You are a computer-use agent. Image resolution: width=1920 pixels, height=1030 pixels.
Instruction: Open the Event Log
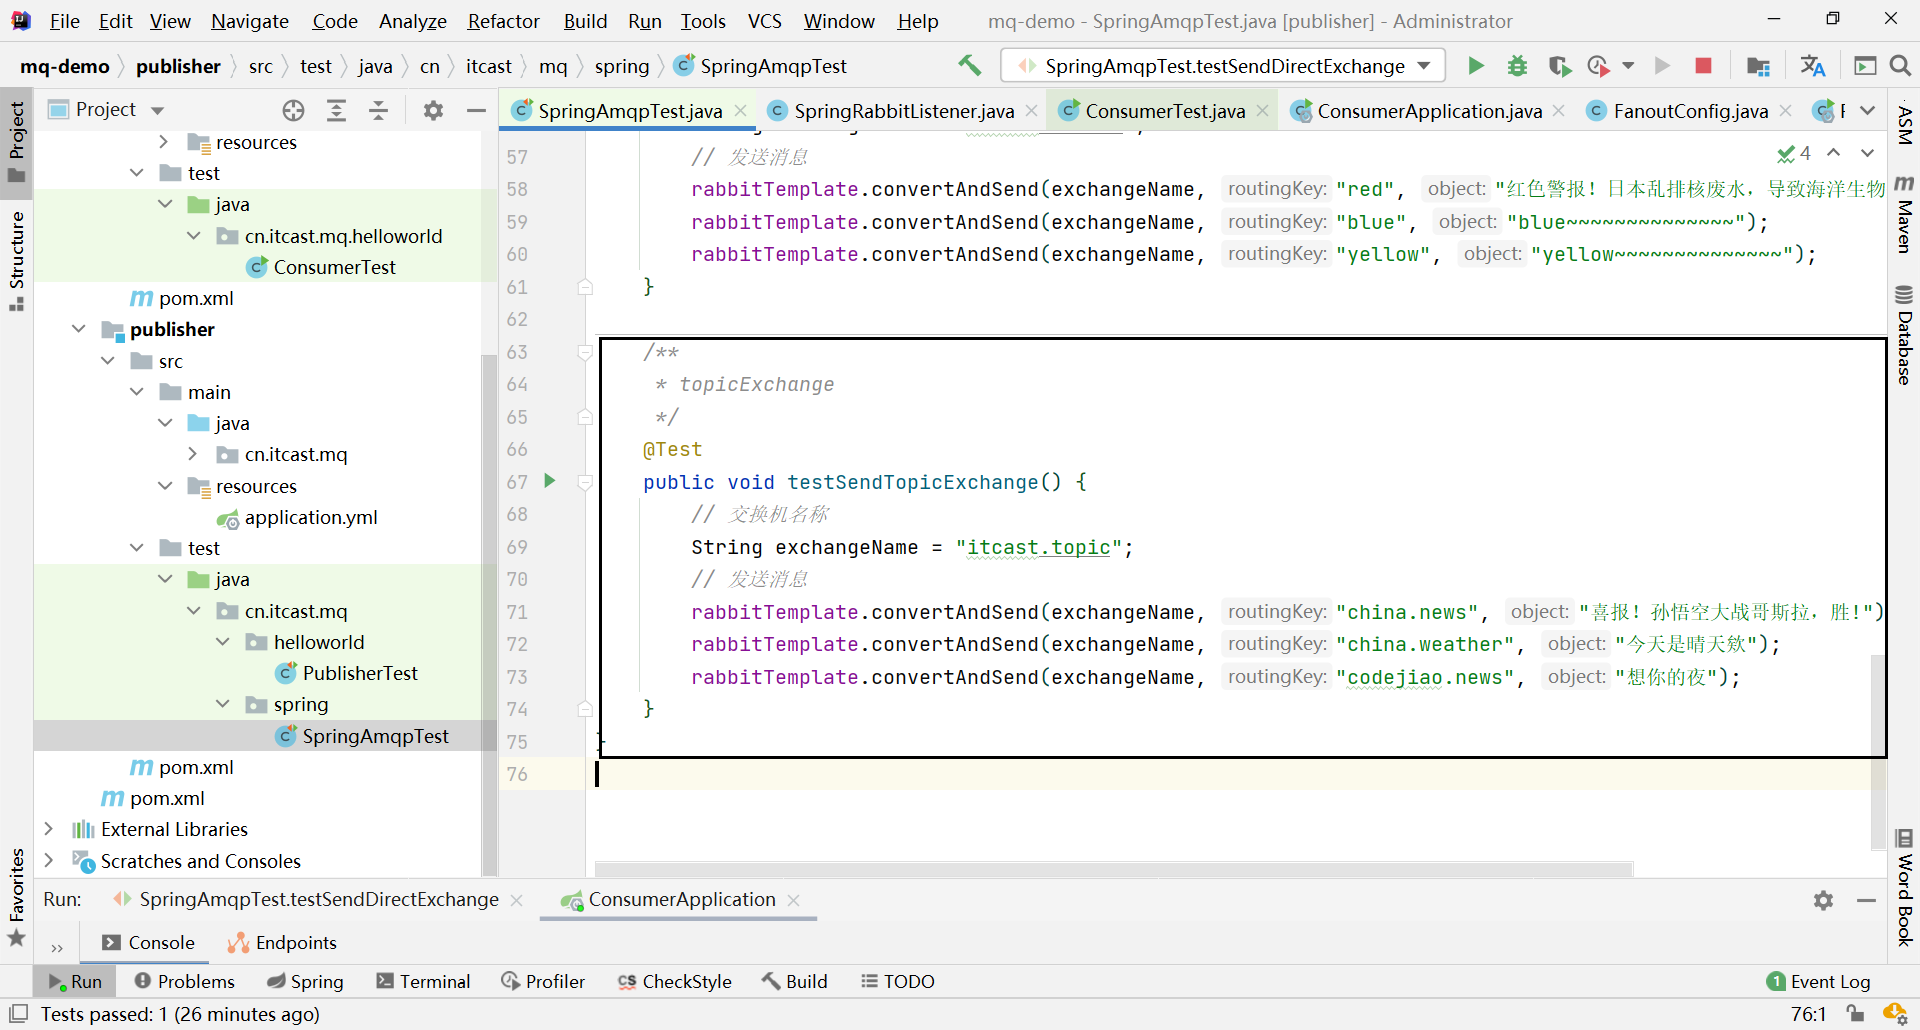pos(1818,981)
